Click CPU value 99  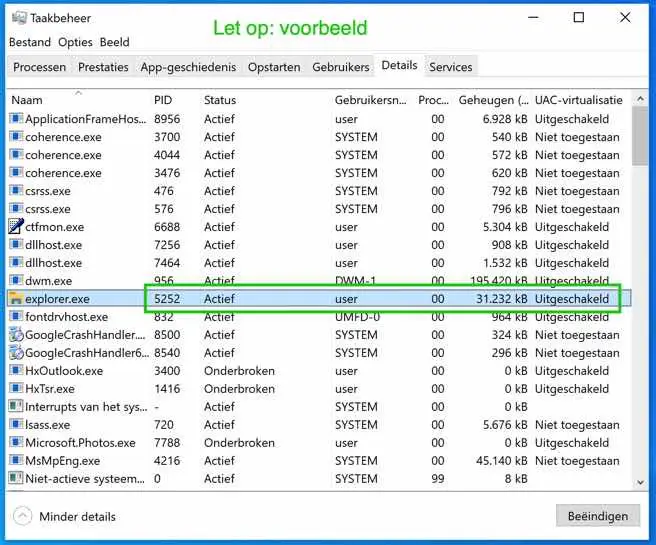click(438, 479)
